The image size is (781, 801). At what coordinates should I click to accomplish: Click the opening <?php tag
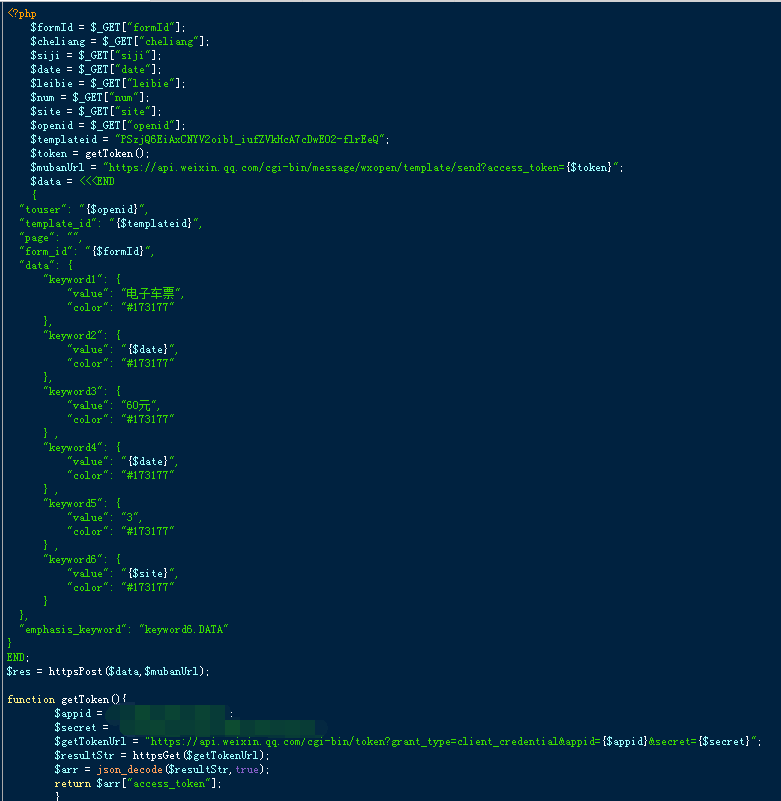[x=22, y=14]
